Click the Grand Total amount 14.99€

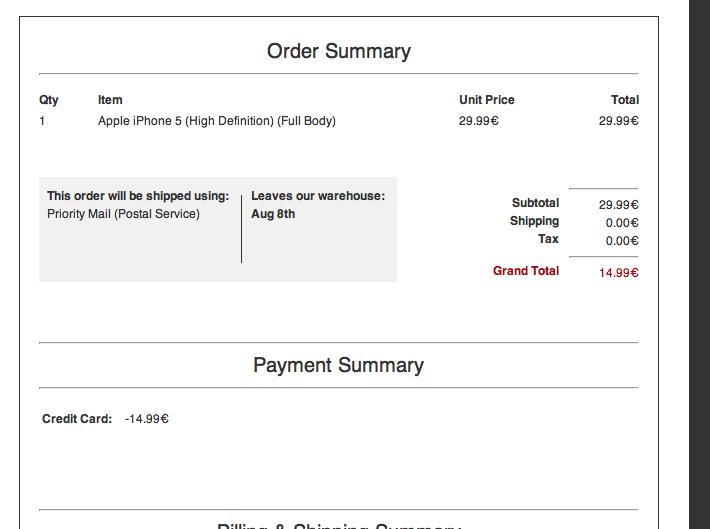coord(619,273)
